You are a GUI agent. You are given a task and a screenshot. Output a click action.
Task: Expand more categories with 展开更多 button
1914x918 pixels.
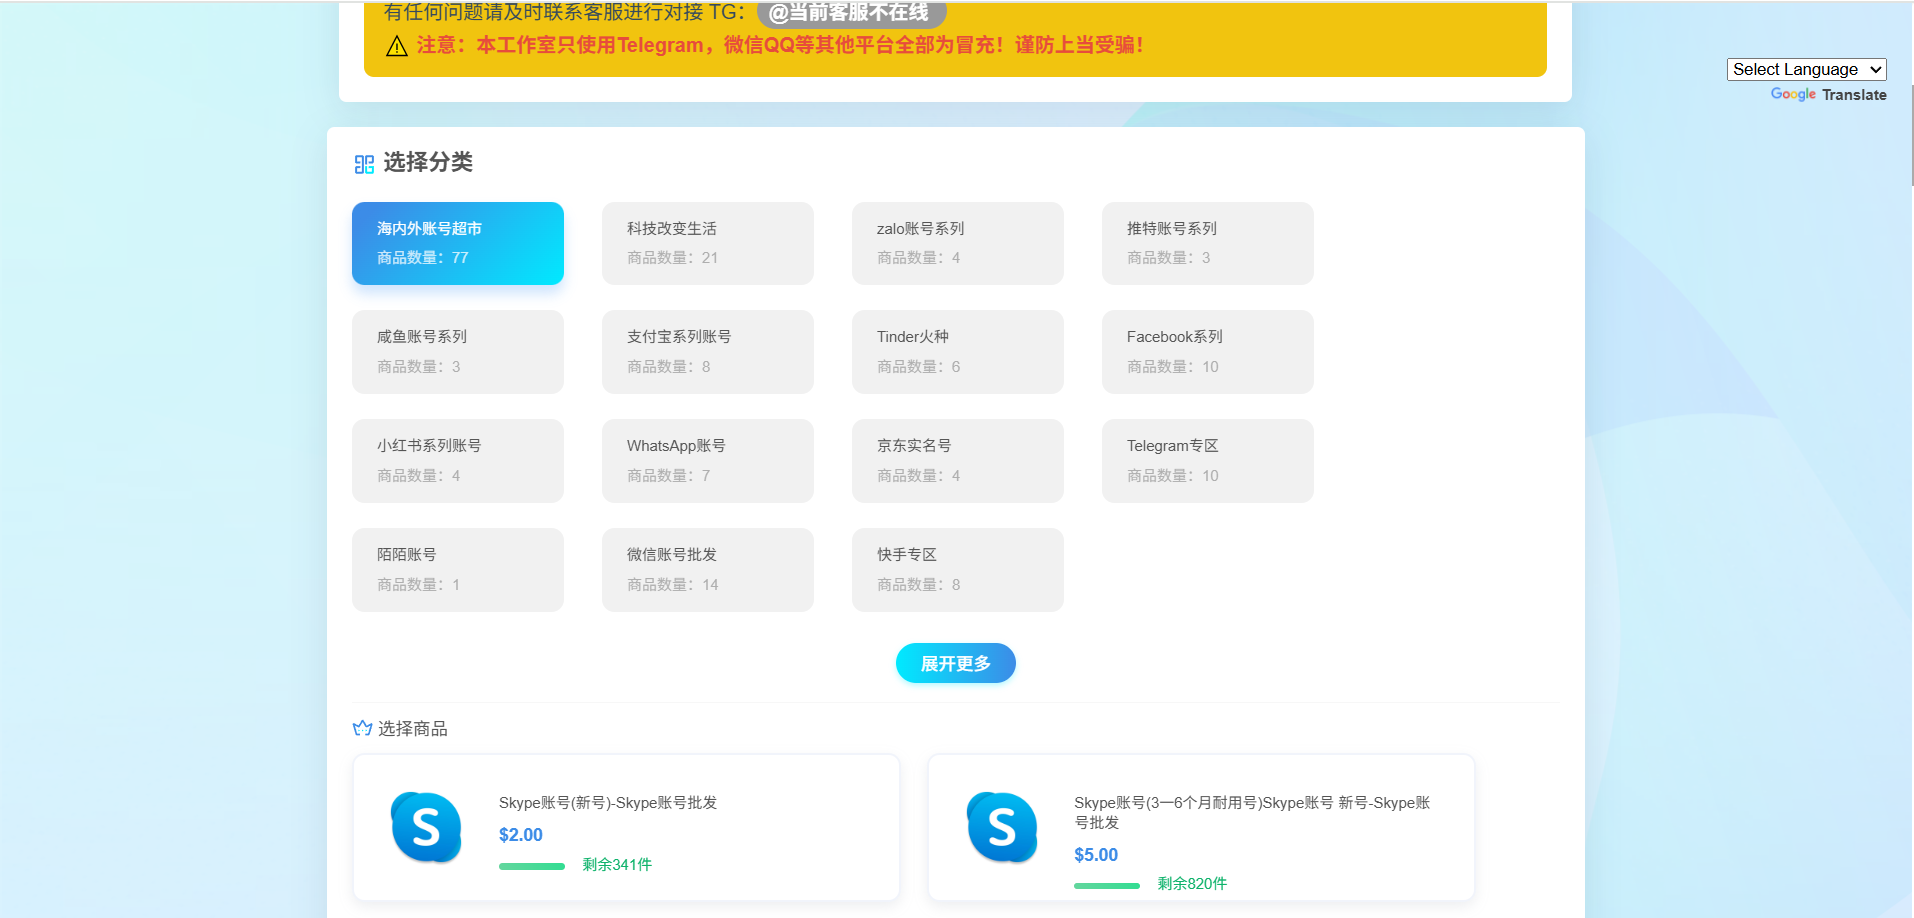tap(955, 664)
